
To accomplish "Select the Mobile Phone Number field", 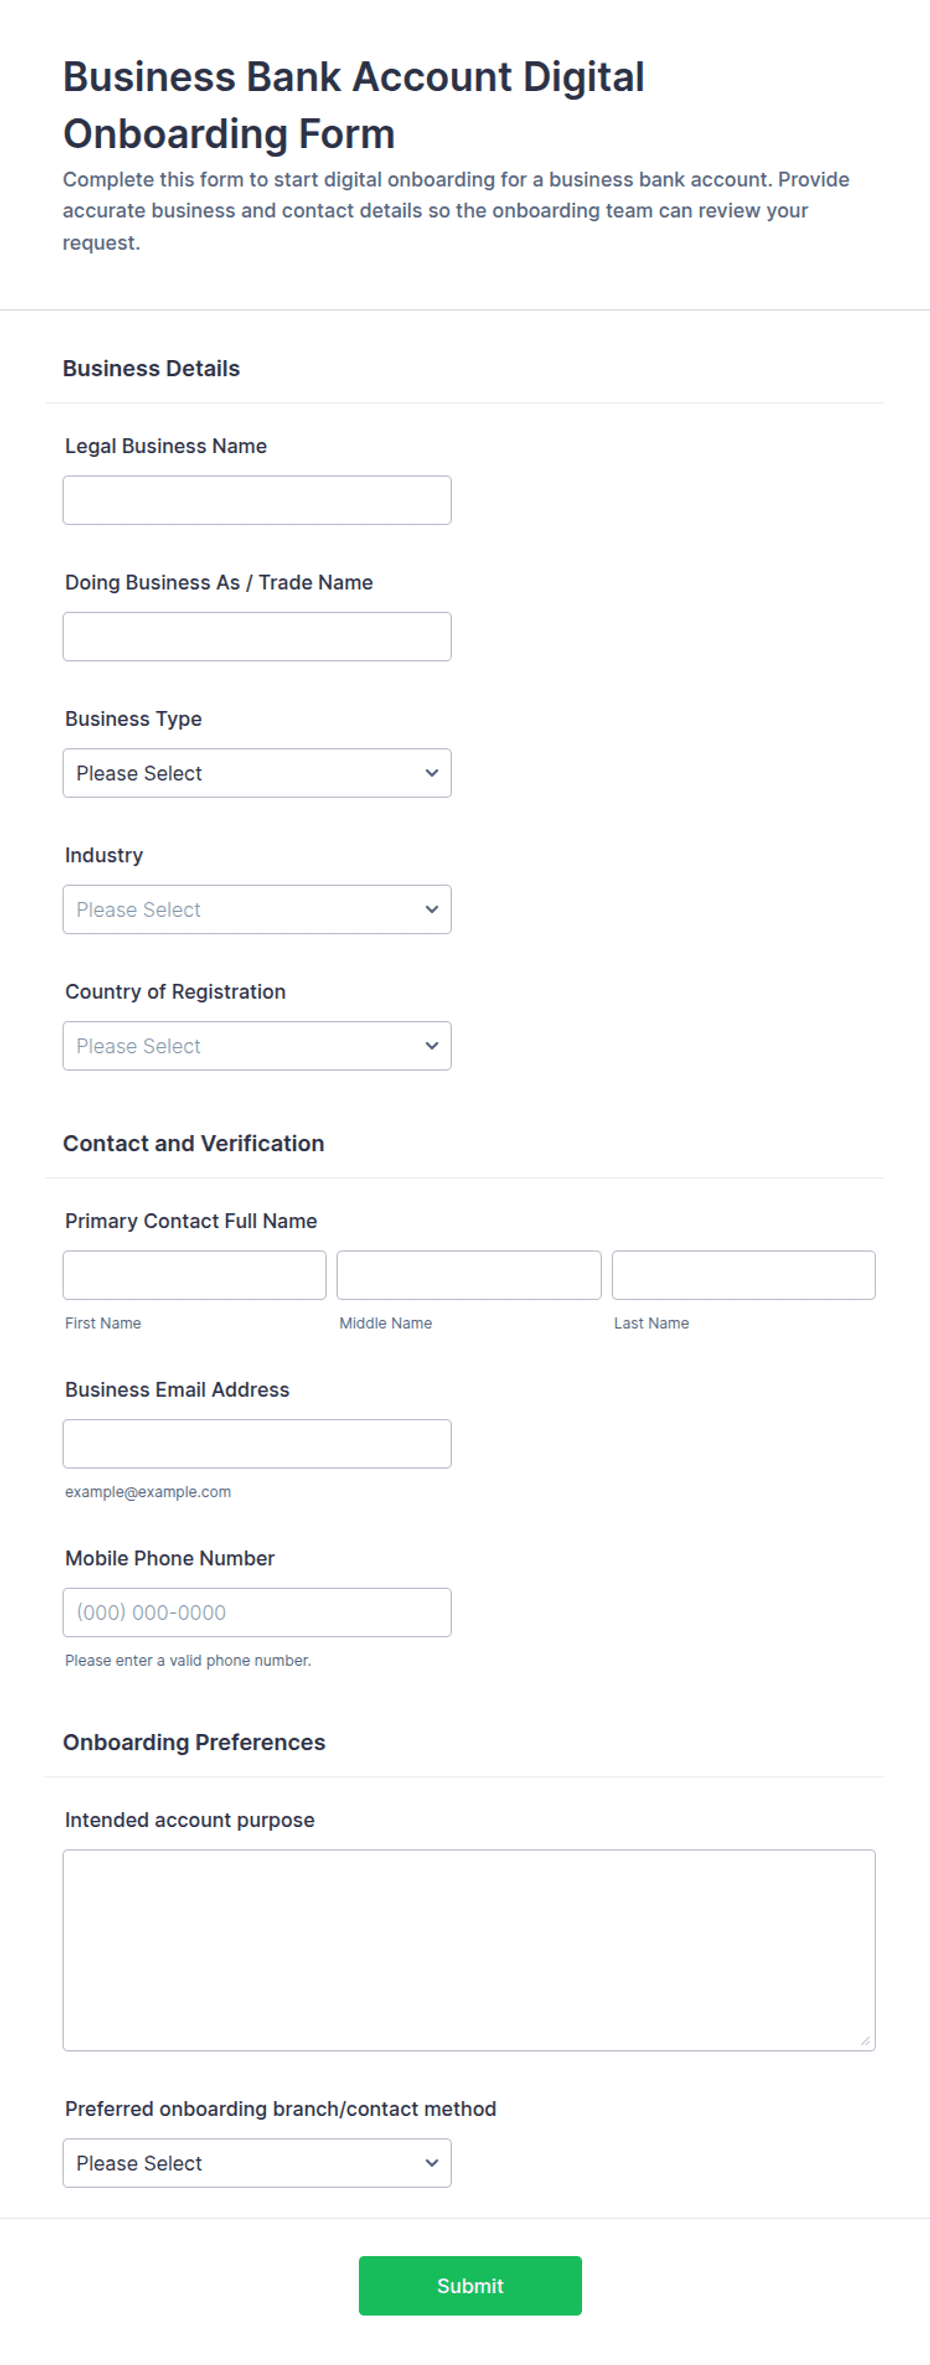I will pos(257,1612).
